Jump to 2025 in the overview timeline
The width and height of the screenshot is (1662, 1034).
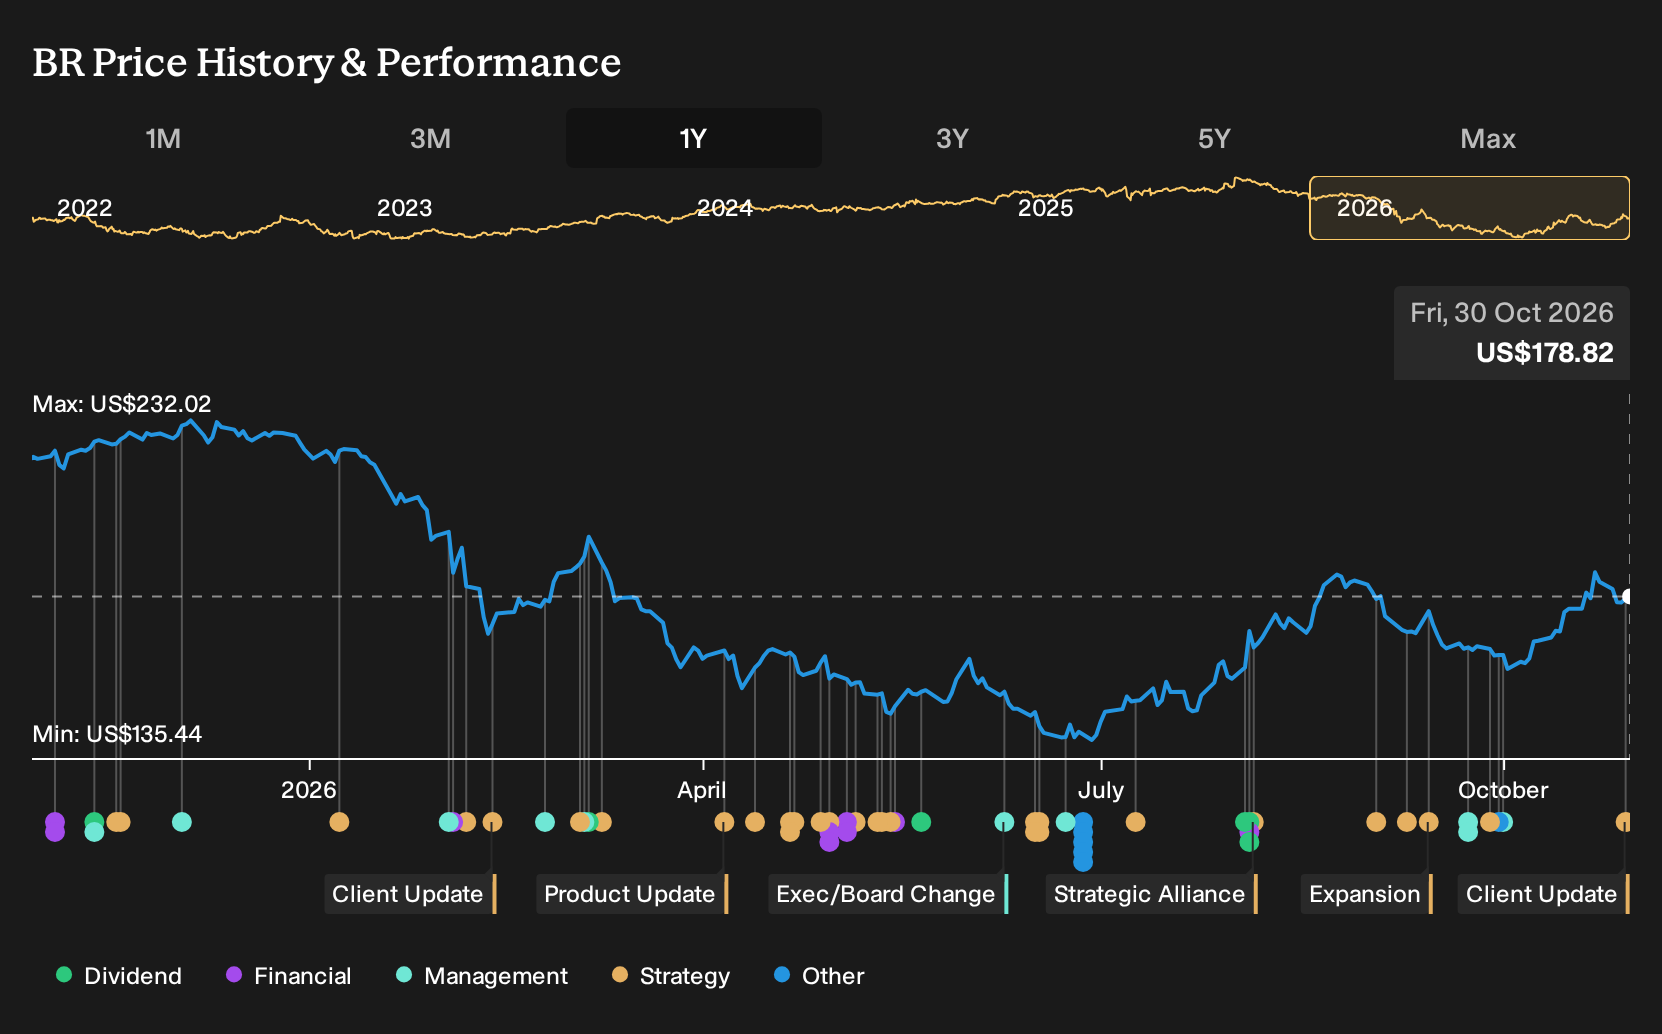point(1045,208)
